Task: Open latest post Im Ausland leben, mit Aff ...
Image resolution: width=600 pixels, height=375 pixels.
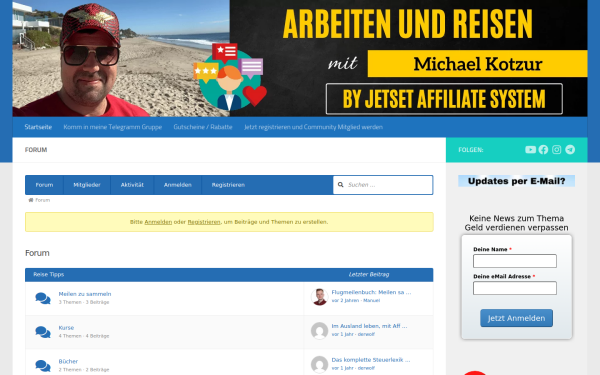Action: pos(369,326)
